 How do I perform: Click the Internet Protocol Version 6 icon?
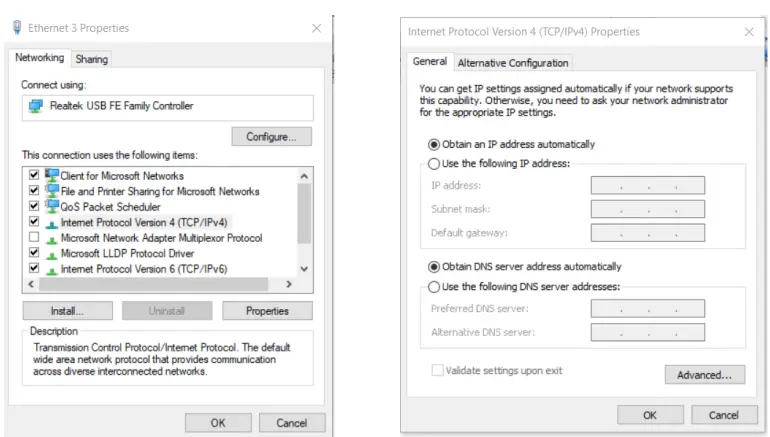[x=52, y=269]
